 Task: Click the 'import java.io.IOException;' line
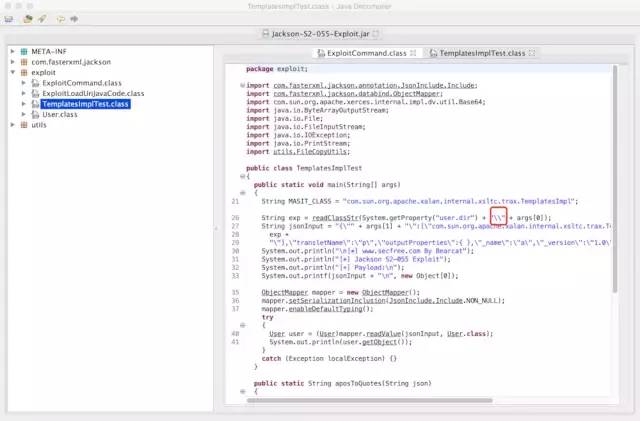click(298, 135)
